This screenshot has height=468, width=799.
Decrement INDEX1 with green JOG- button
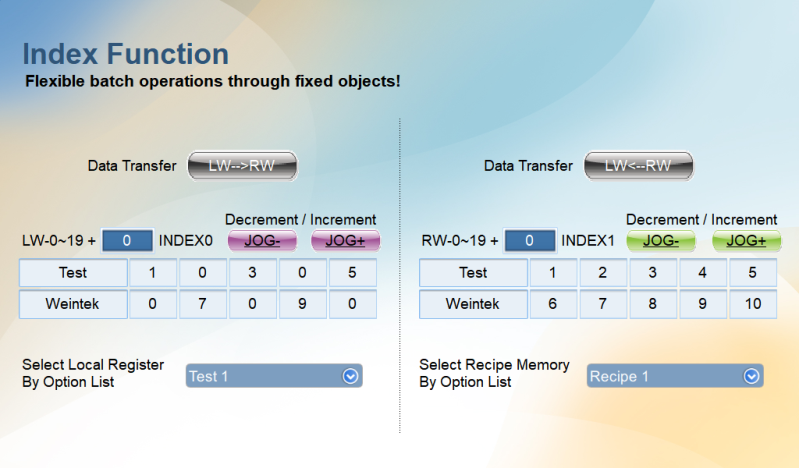[x=660, y=241]
